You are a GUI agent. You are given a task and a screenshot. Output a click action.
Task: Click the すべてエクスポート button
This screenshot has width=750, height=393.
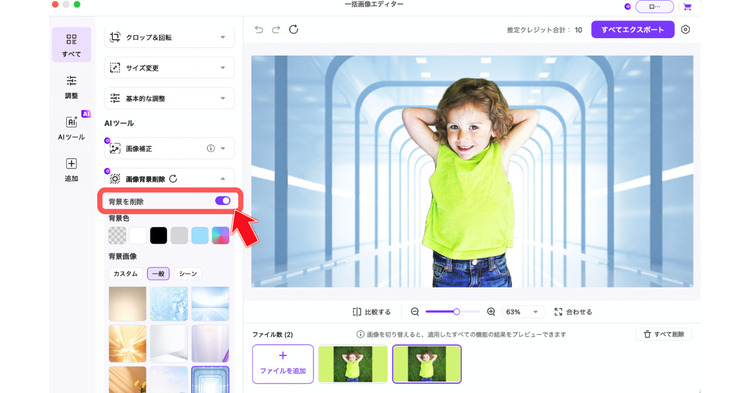[633, 30]
